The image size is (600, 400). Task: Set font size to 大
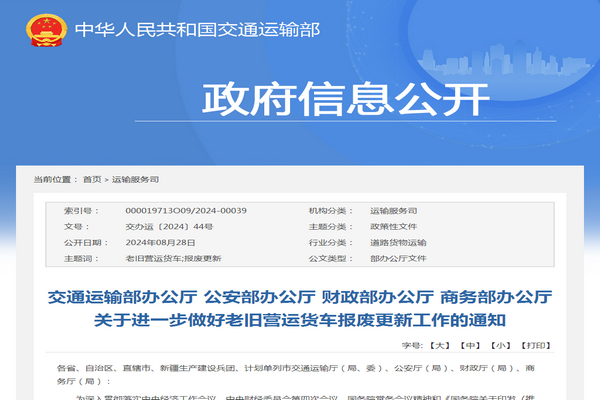point(440,344)
